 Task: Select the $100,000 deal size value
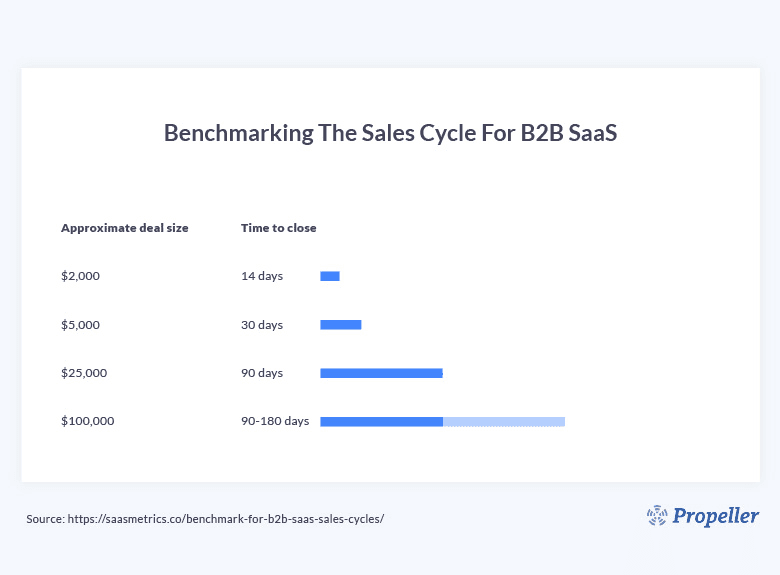(x=88, y=421)
